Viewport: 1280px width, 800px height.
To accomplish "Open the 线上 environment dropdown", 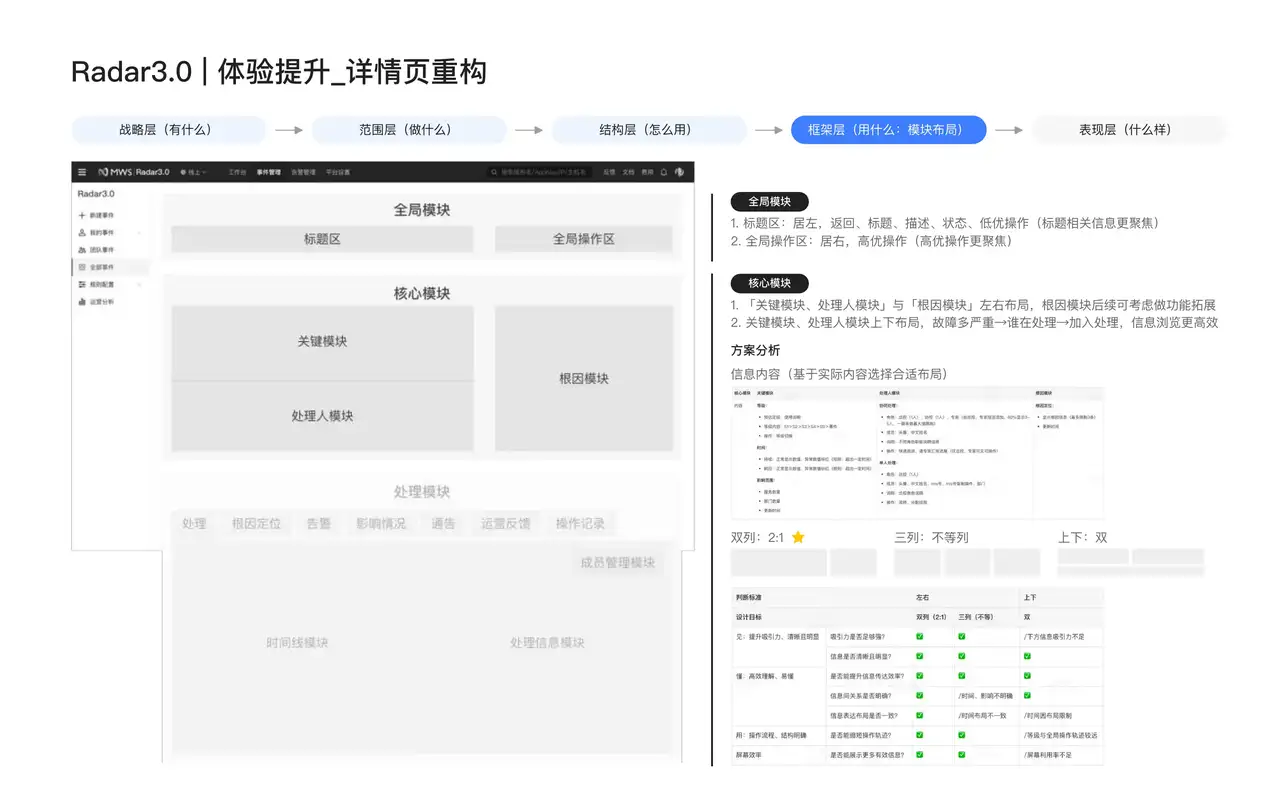I will (192, 172).
